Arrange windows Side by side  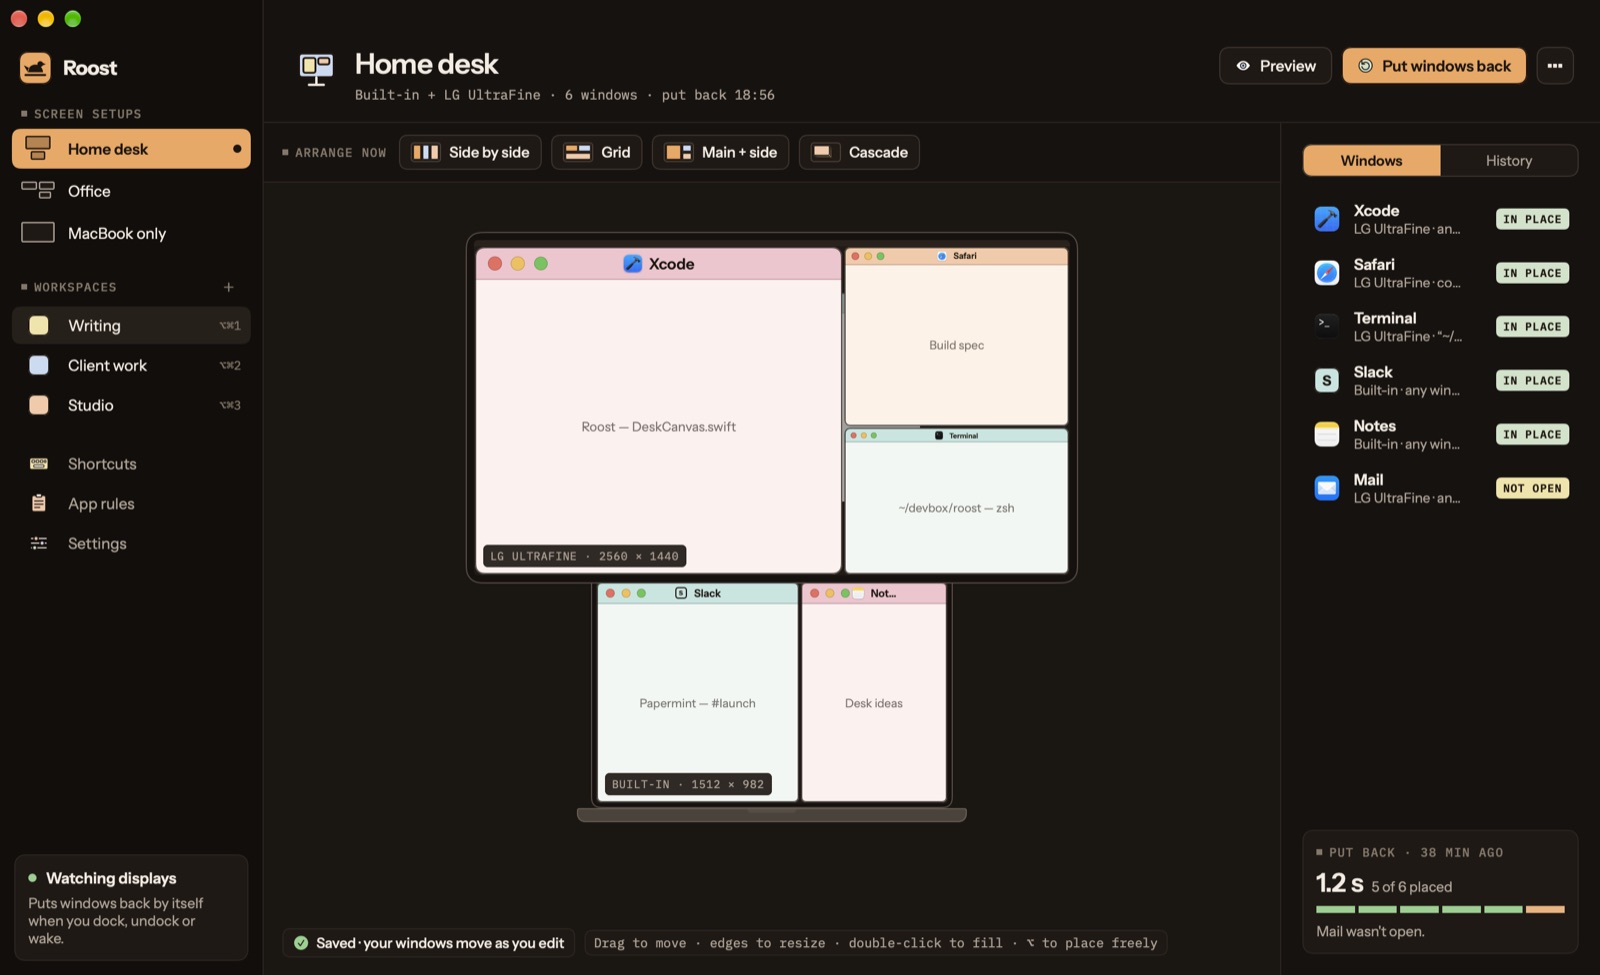point(470,152)
